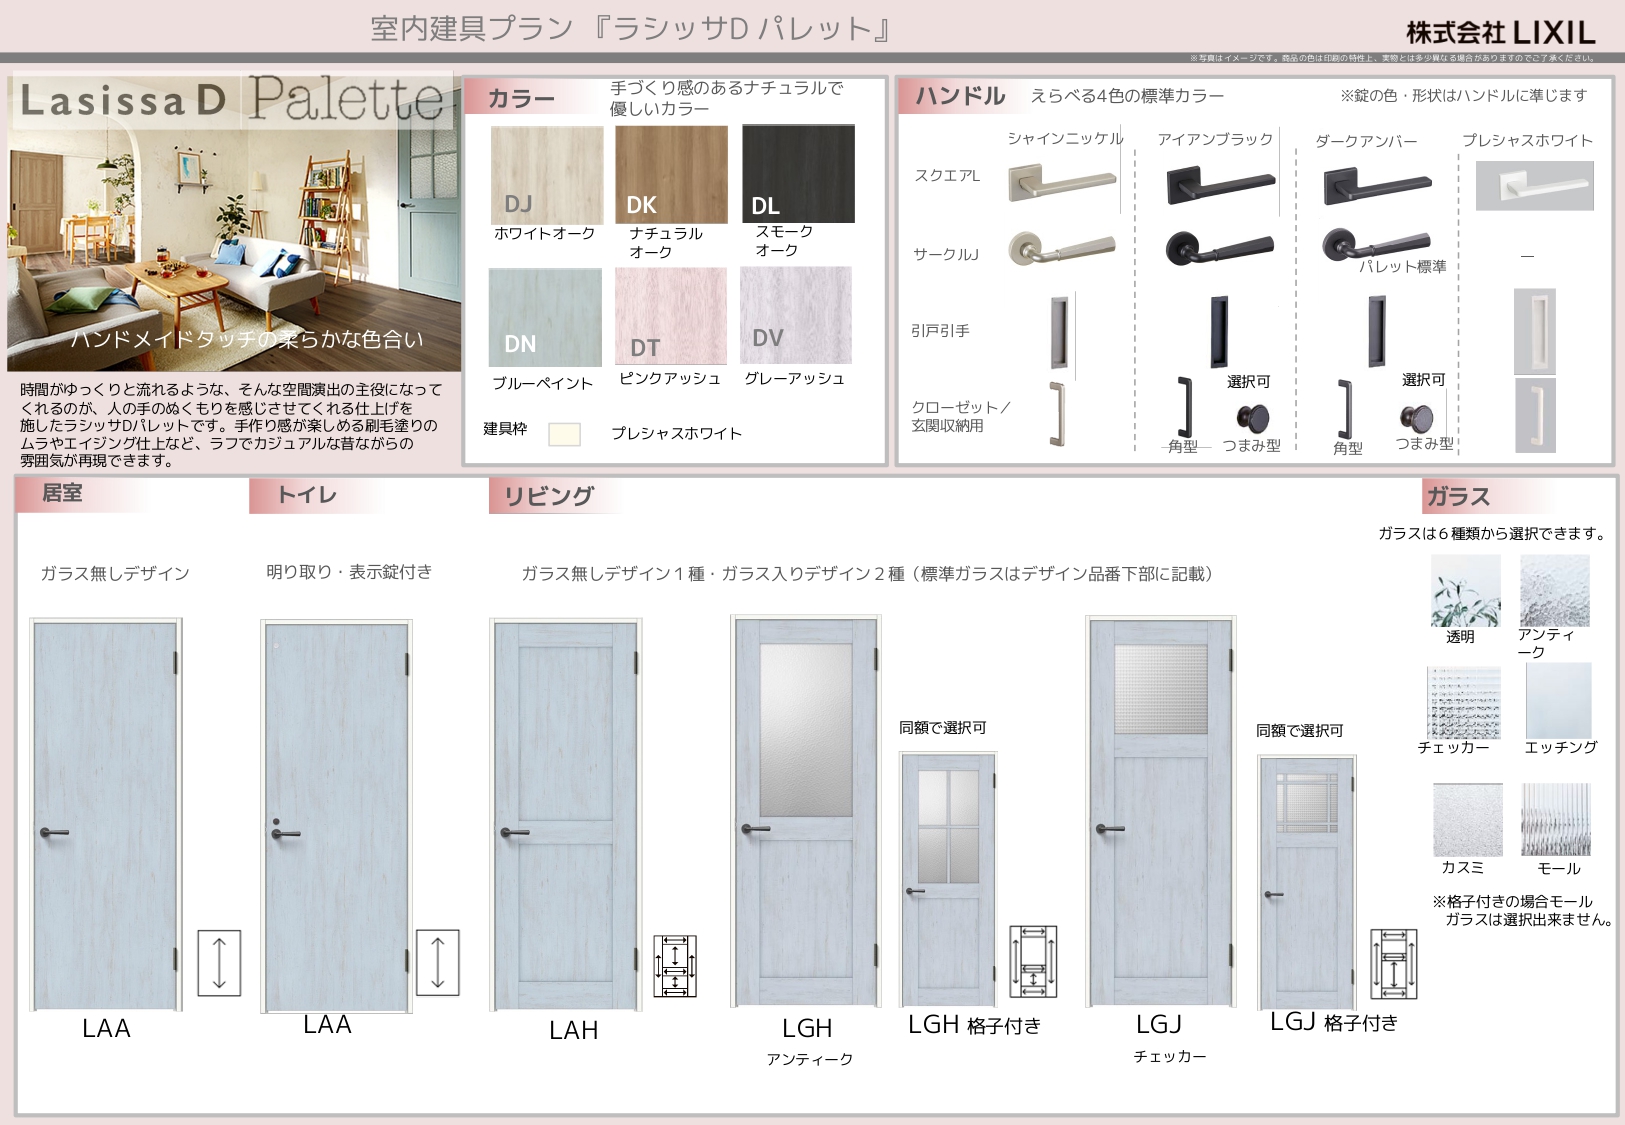Click grain direction arrow icon beside トイレ LAA door
Image resolution: width=1625 pixels, height=1125 pixels.
point(437,963)
